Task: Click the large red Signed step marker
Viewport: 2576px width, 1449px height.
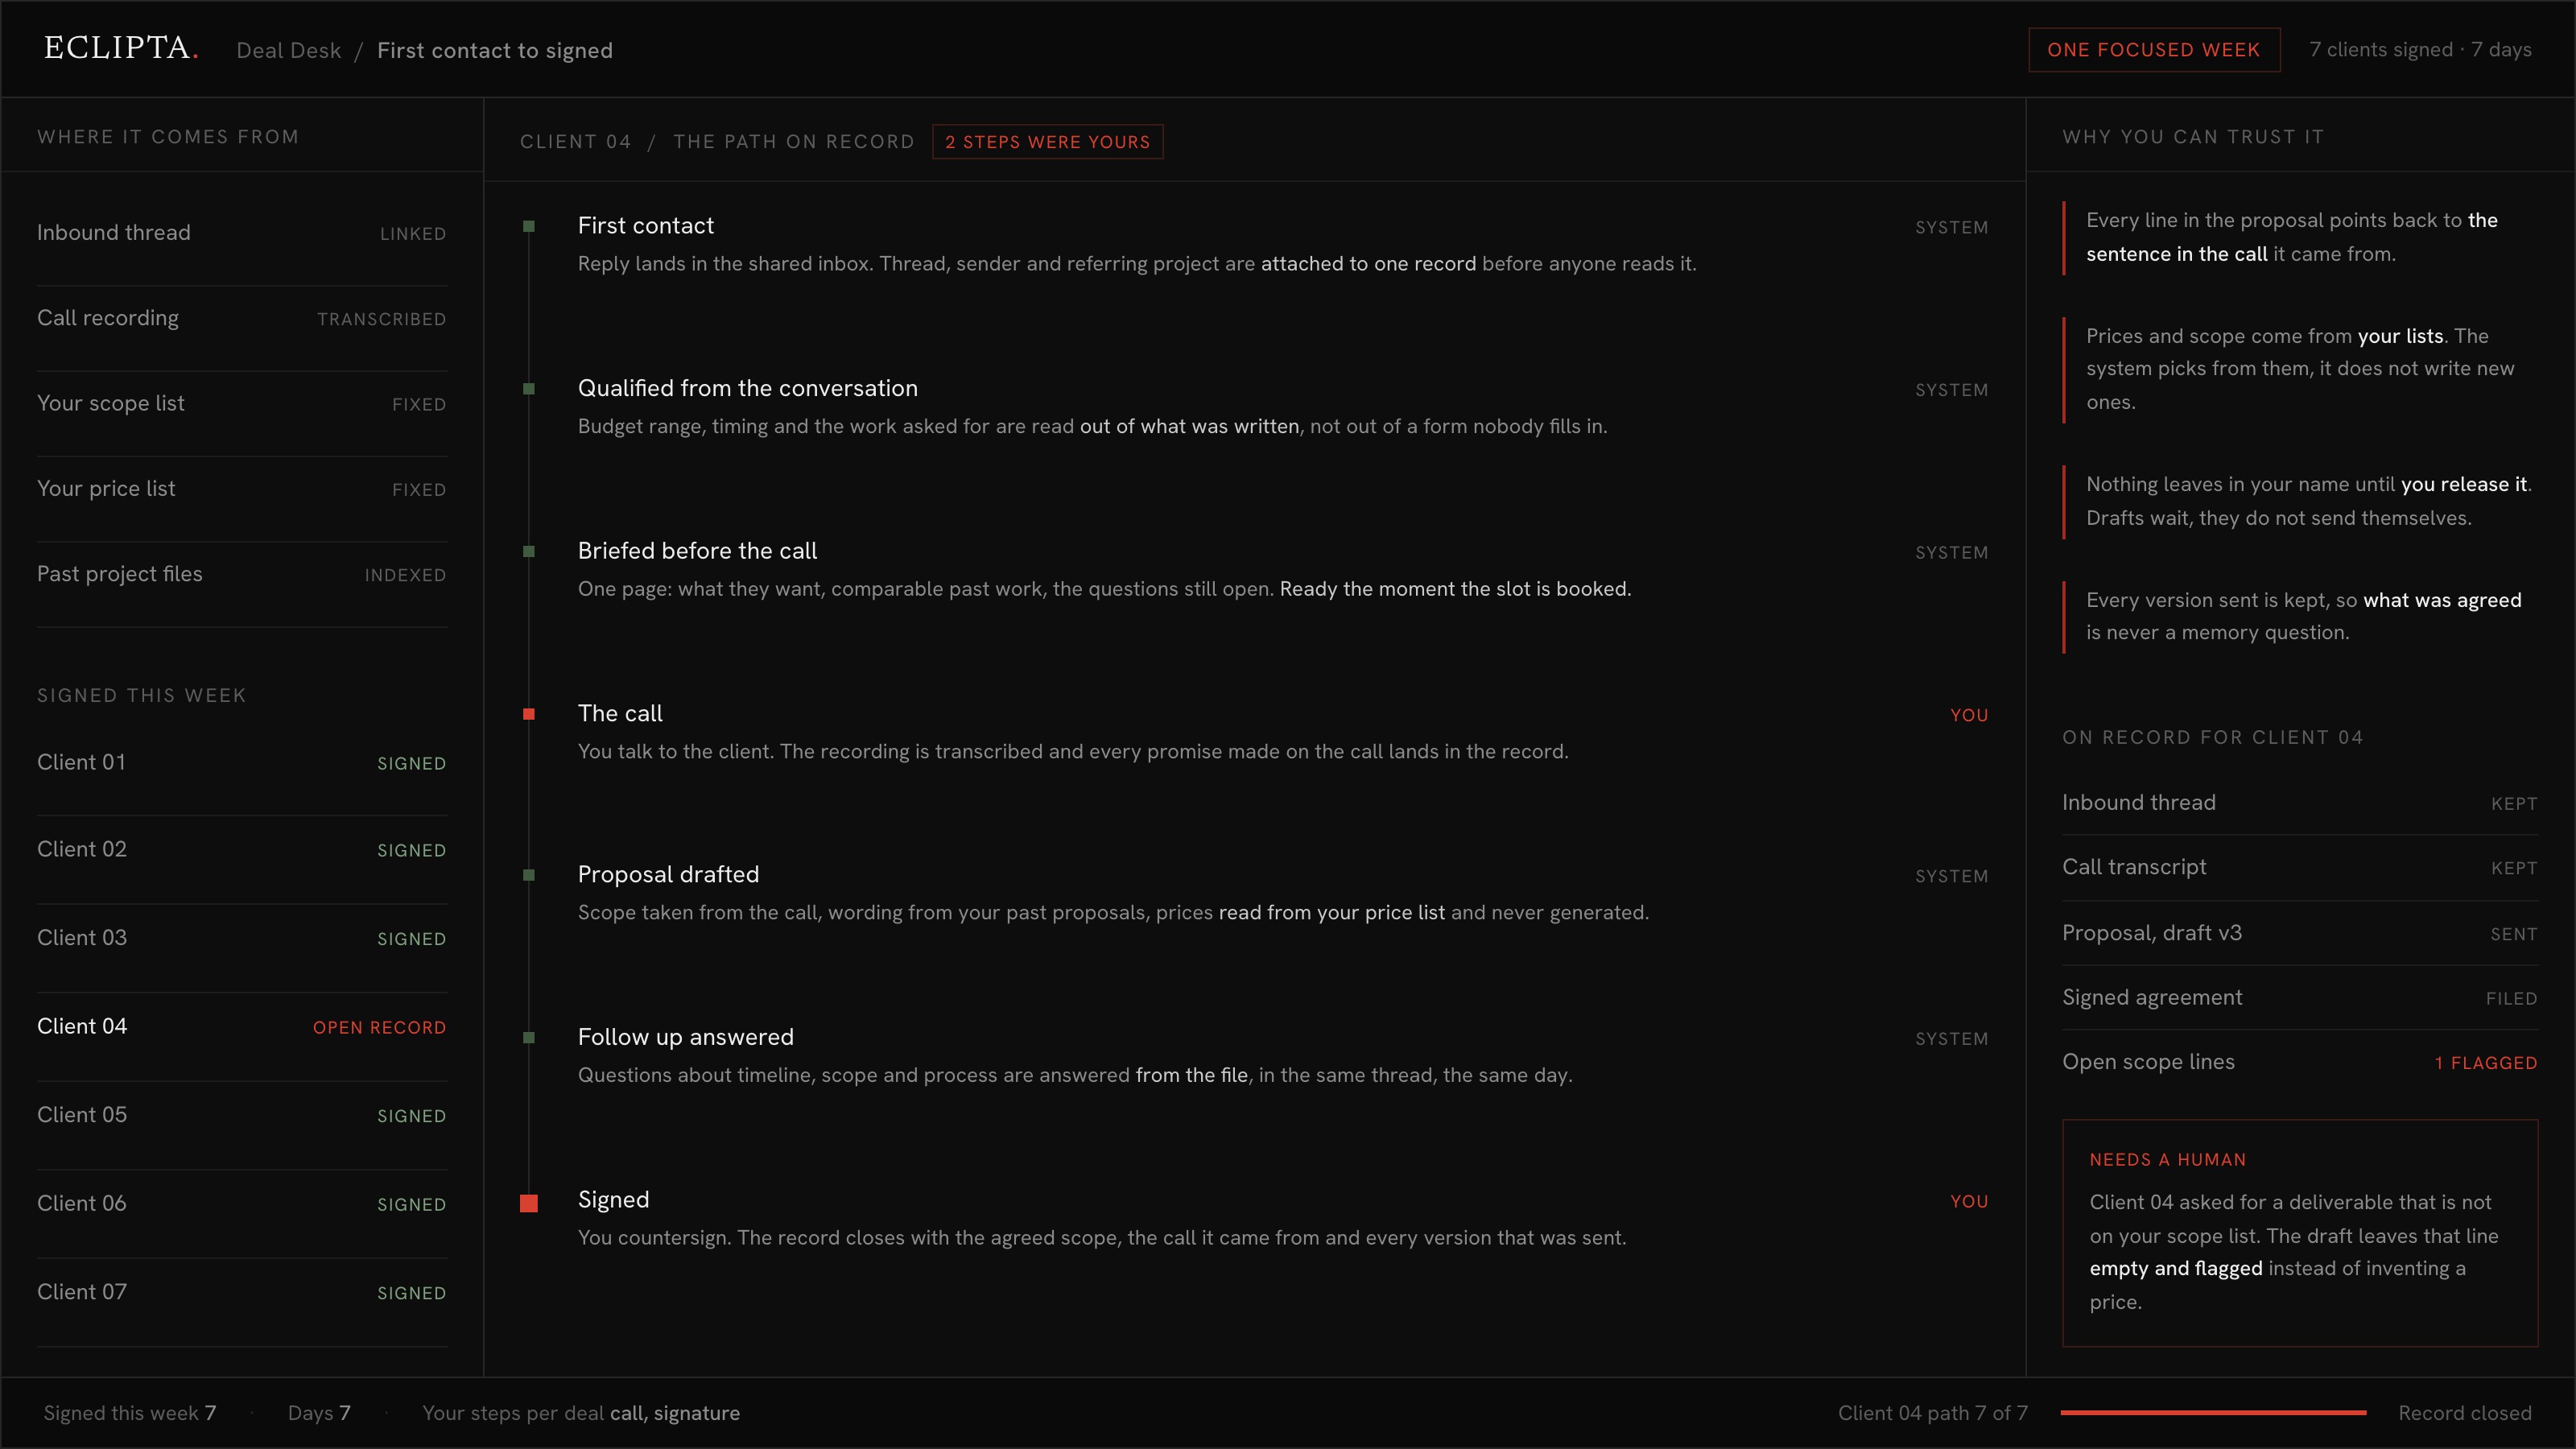Action: pos(529,1203)
